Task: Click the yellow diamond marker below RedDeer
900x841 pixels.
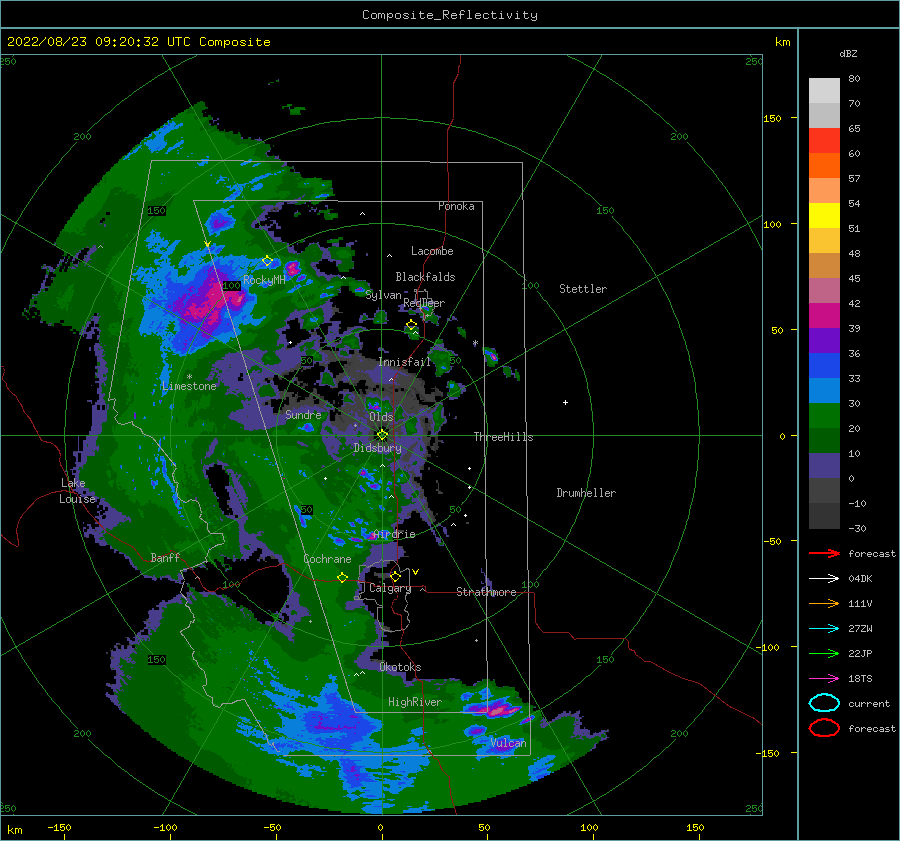Action: coord(411,325)
